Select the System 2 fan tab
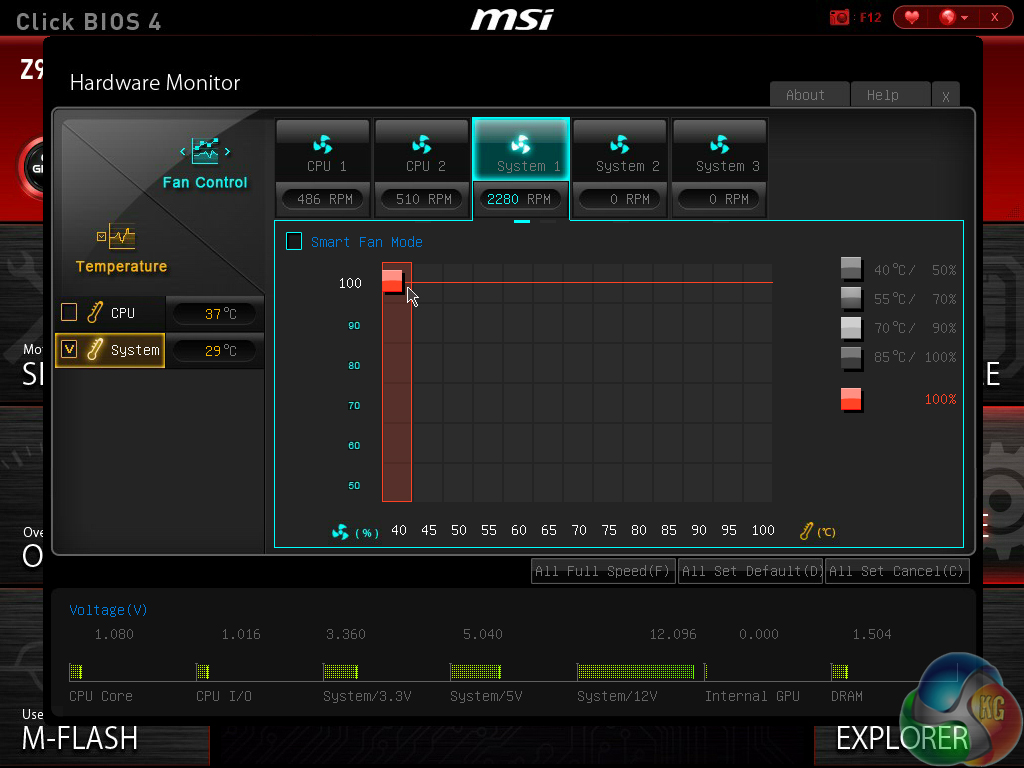 (620, 151)
